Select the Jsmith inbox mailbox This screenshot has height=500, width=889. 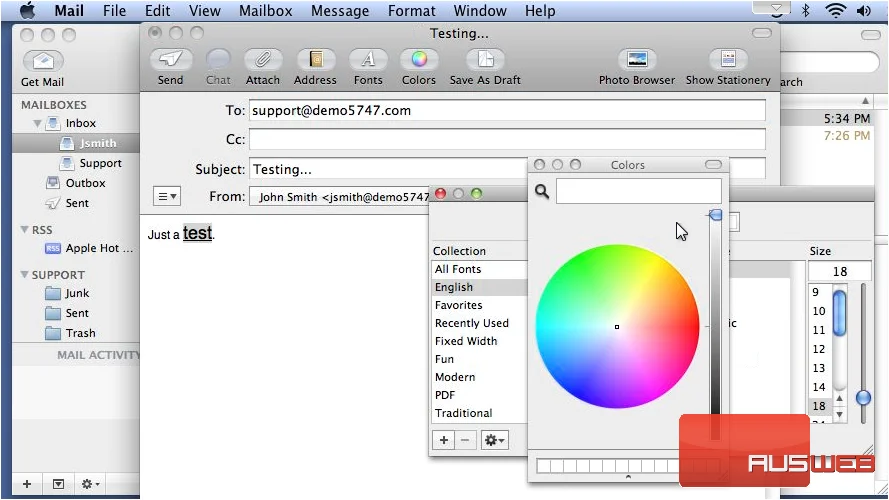click(x=76, y=143)
